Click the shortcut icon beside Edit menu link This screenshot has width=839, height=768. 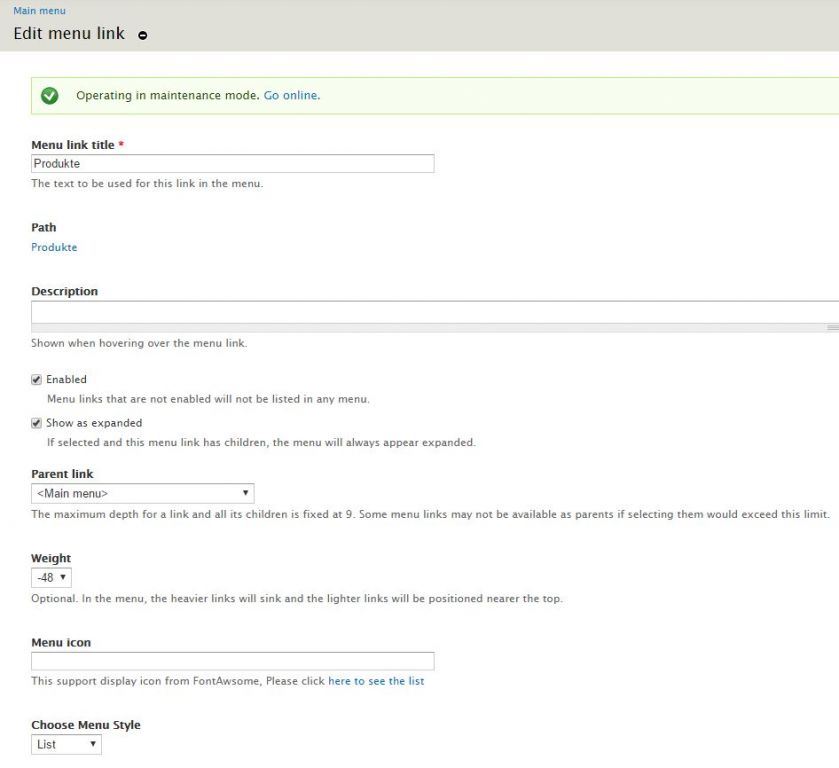143,35
